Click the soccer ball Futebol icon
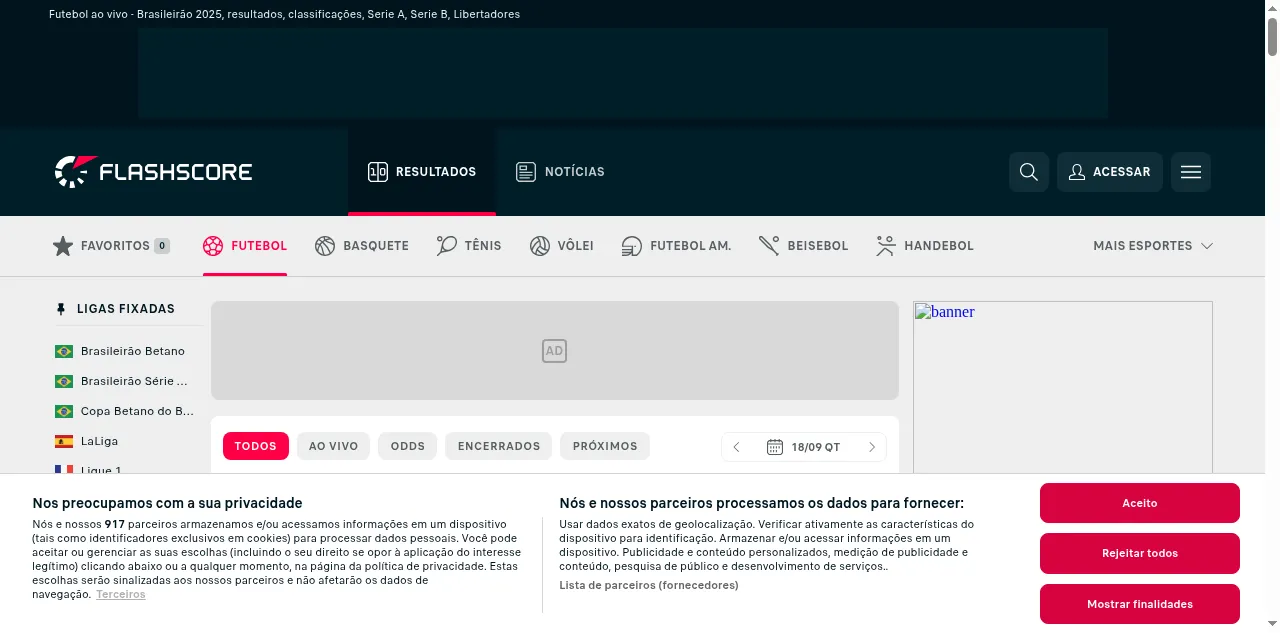Image resolution: width=1280 pixels, height=633 pixels. tap(213, 246)
